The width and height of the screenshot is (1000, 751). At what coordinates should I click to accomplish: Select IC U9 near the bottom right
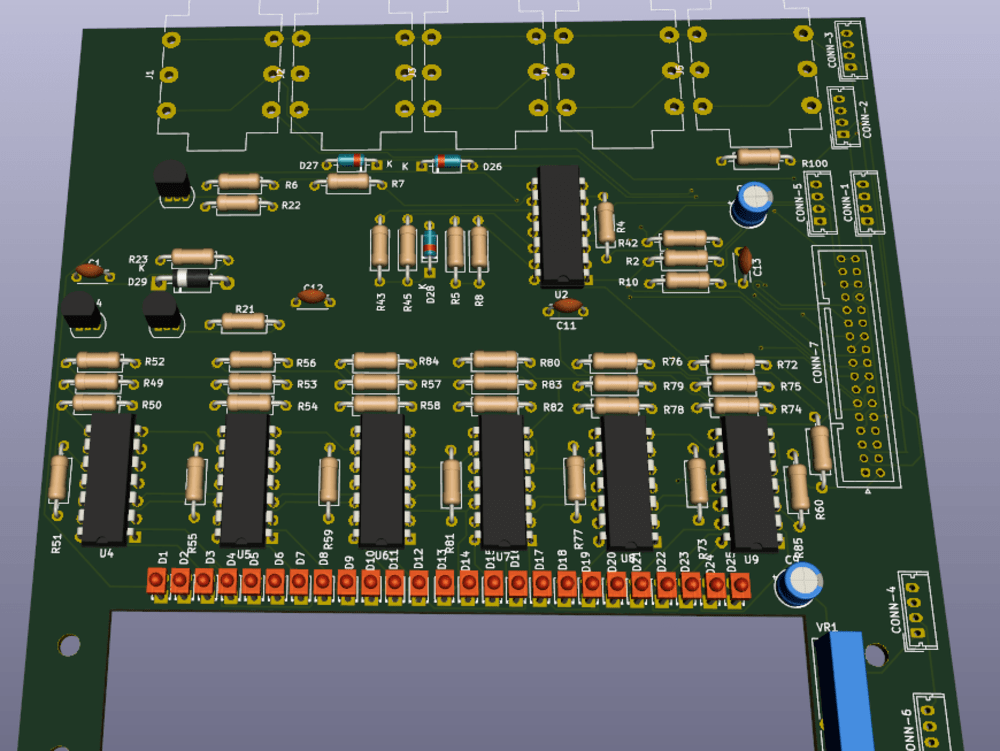[x=752, y=480]
